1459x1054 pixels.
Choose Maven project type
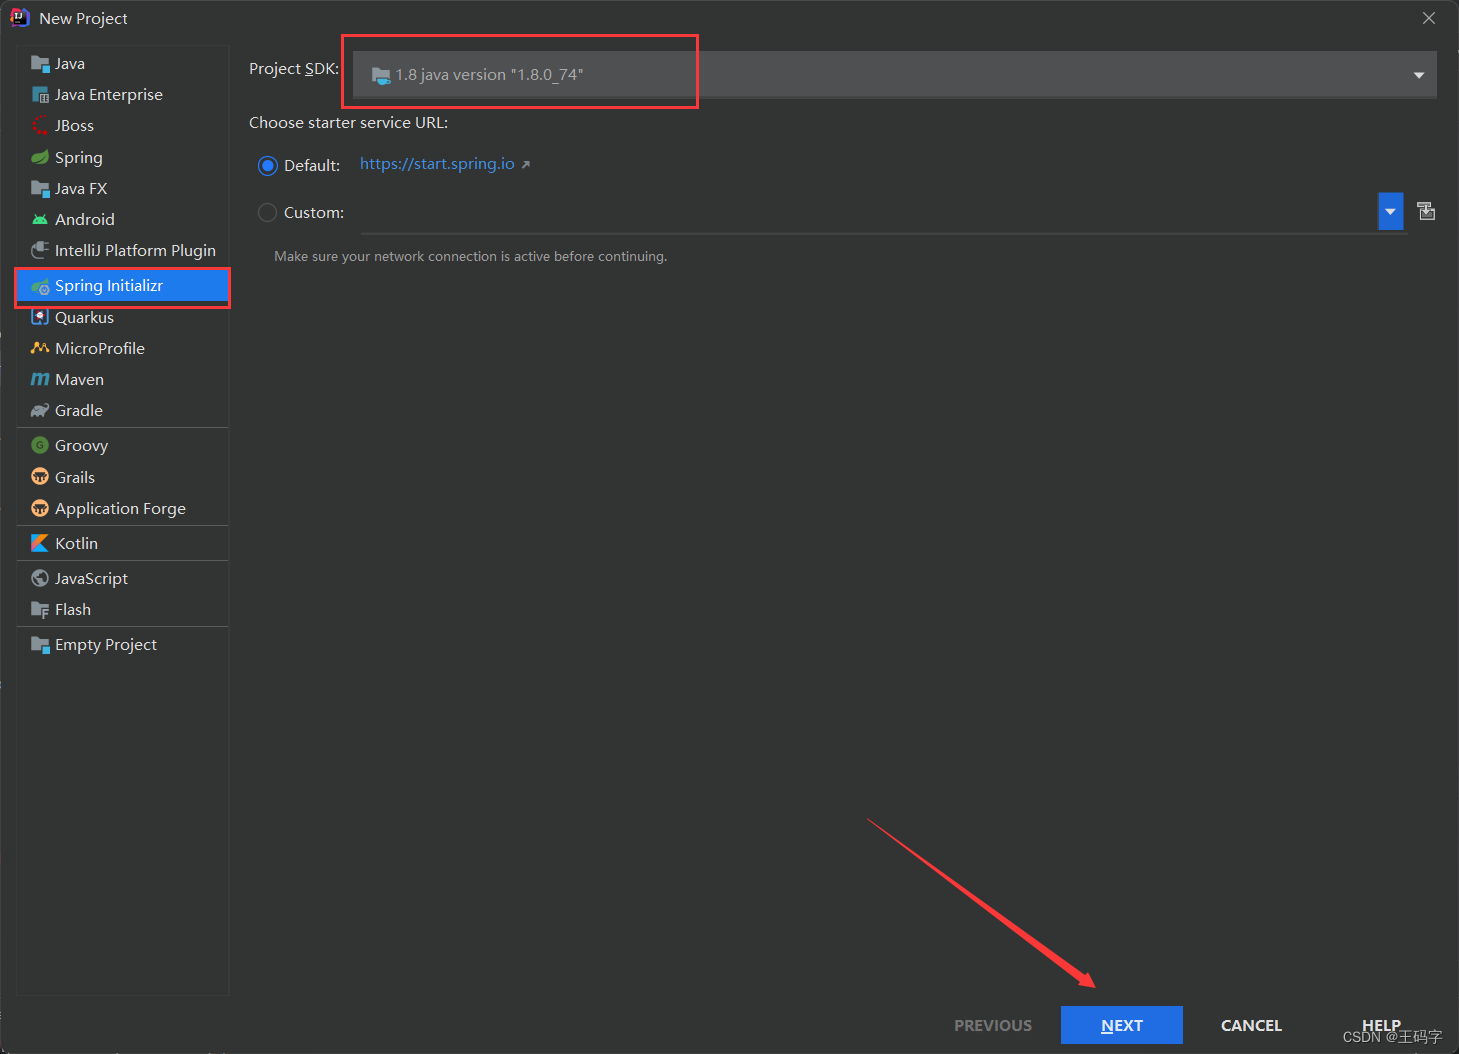point(122,379)
